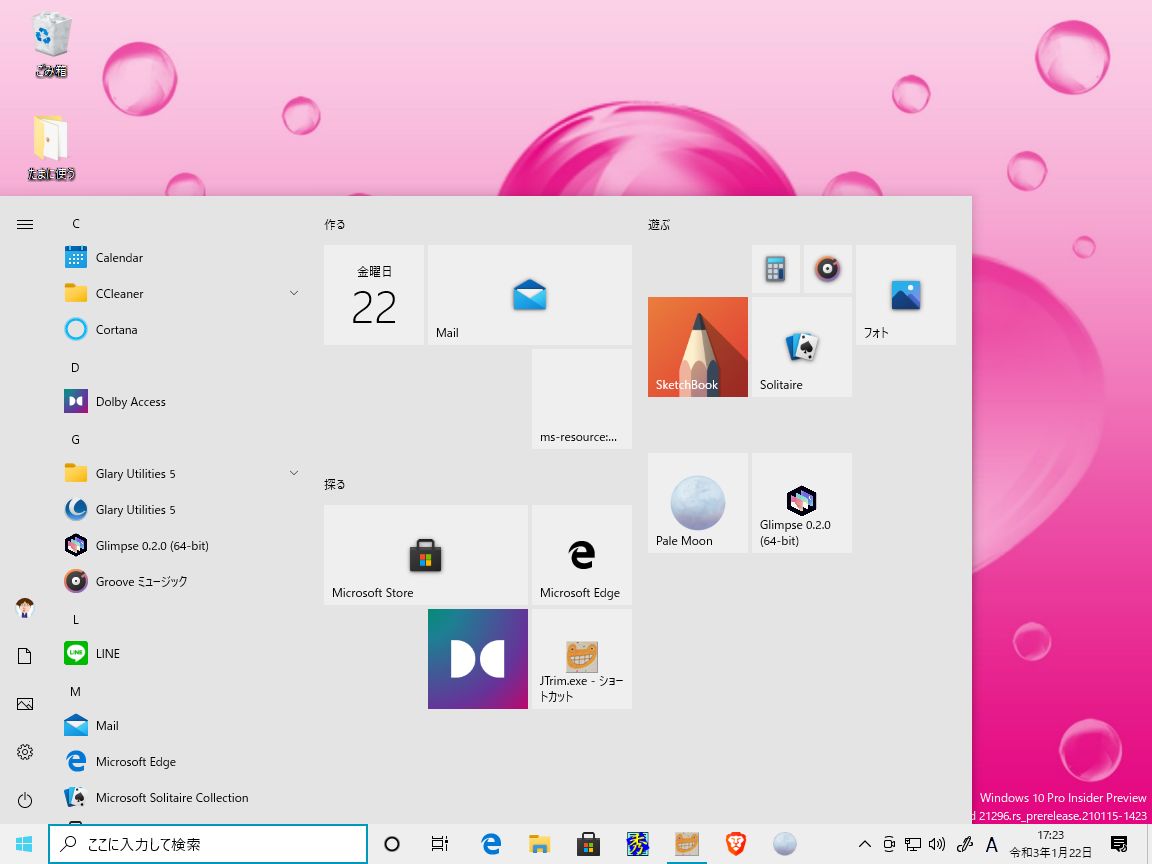Open the Action Center notifications icon

coord(1119,844)
